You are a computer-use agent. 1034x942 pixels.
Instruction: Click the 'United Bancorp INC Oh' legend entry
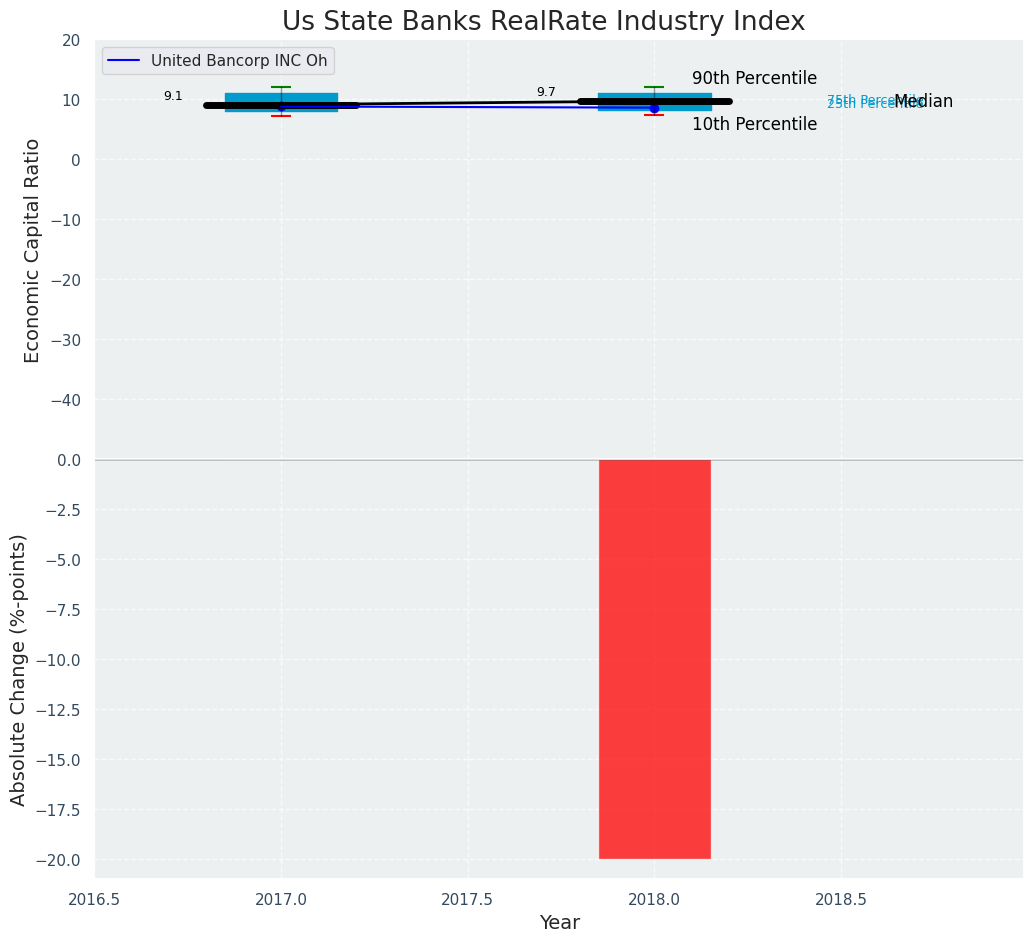[x=239, y=61]
